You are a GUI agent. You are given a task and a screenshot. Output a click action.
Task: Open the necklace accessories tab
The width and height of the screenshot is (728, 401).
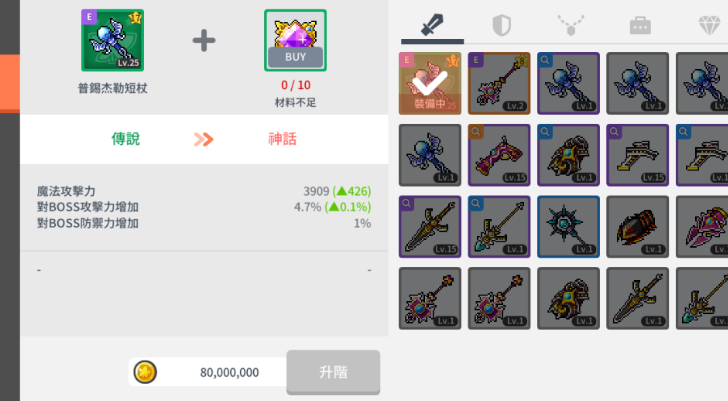(x=571, y=26)
